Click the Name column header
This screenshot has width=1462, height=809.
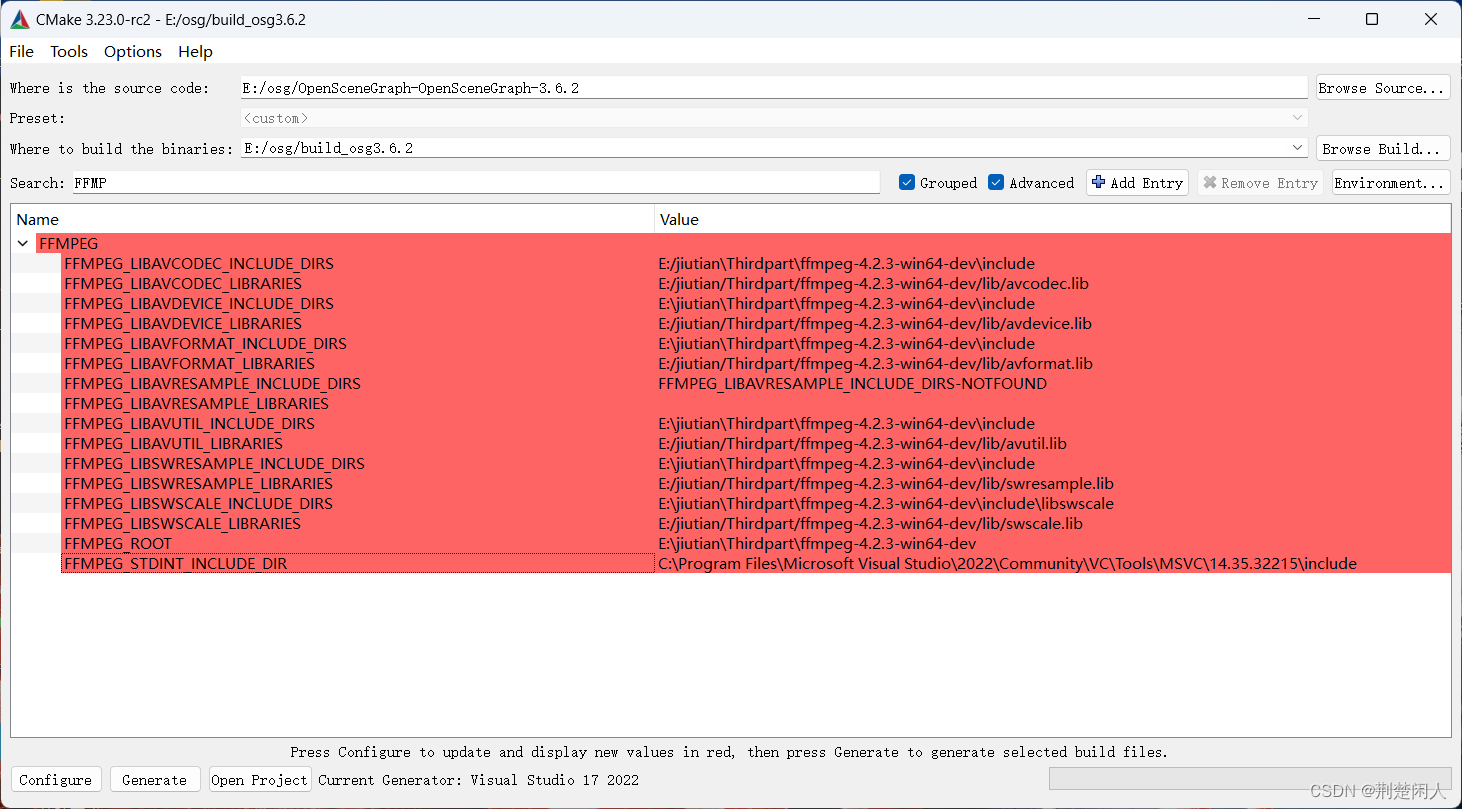[333, 219]
